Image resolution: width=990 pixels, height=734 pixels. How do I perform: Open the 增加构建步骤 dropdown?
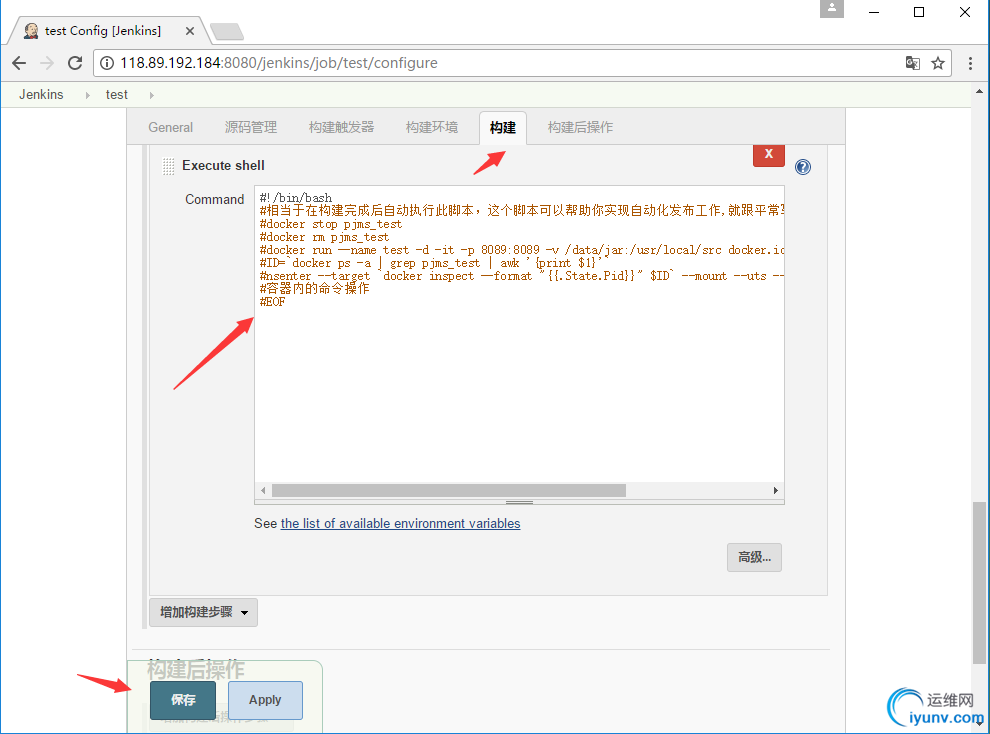203,612
